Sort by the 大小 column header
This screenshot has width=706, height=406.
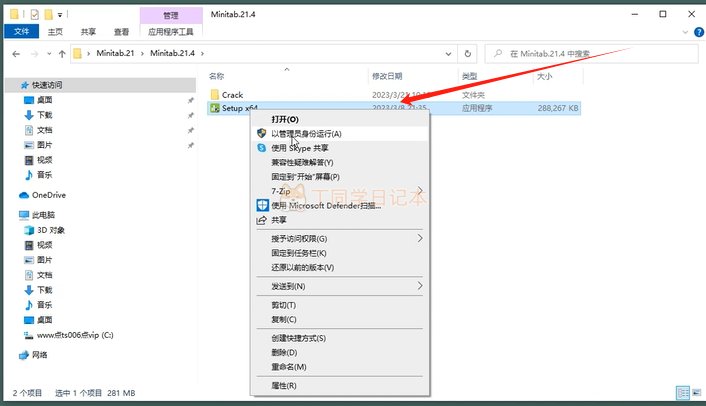pyautogui.click(x=544, y=77)
